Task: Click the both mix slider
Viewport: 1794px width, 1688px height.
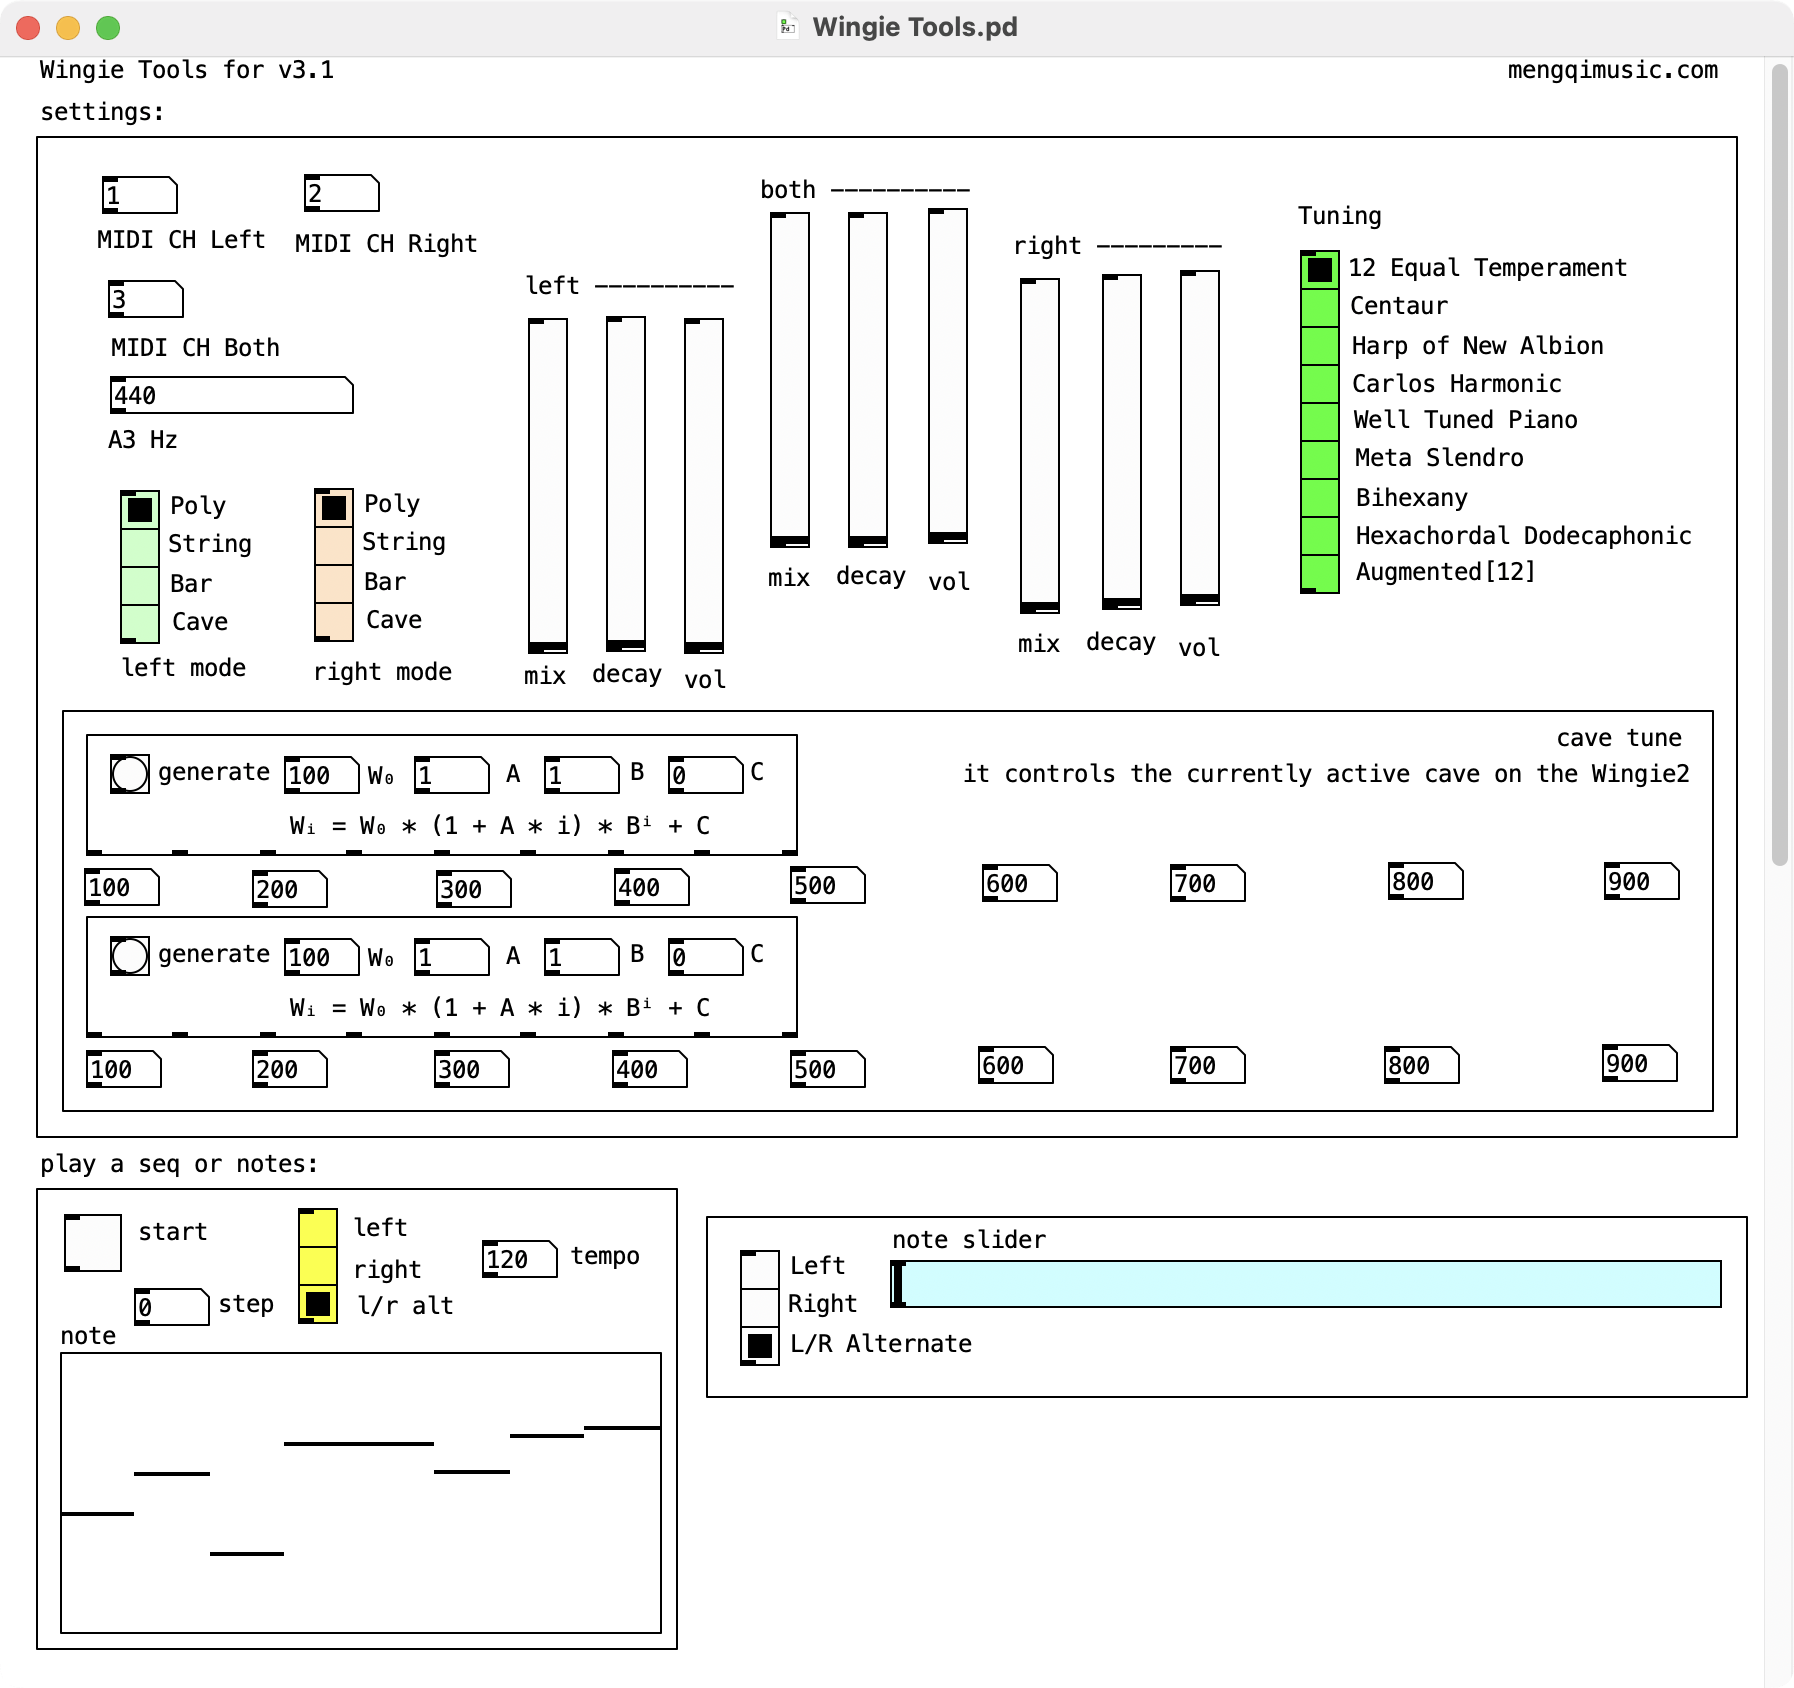Action: [790, 380]
